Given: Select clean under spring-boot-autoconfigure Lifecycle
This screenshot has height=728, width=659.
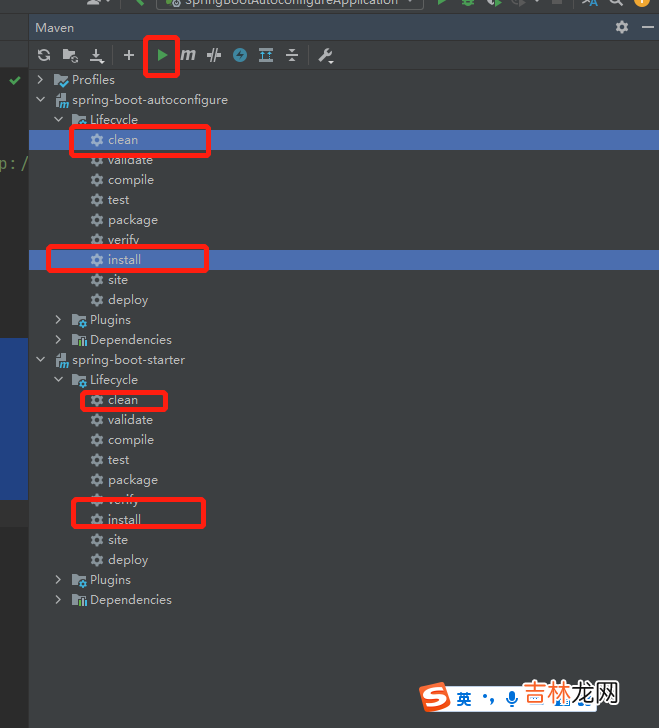Looking at the screenshot, I should click(122, 140).
